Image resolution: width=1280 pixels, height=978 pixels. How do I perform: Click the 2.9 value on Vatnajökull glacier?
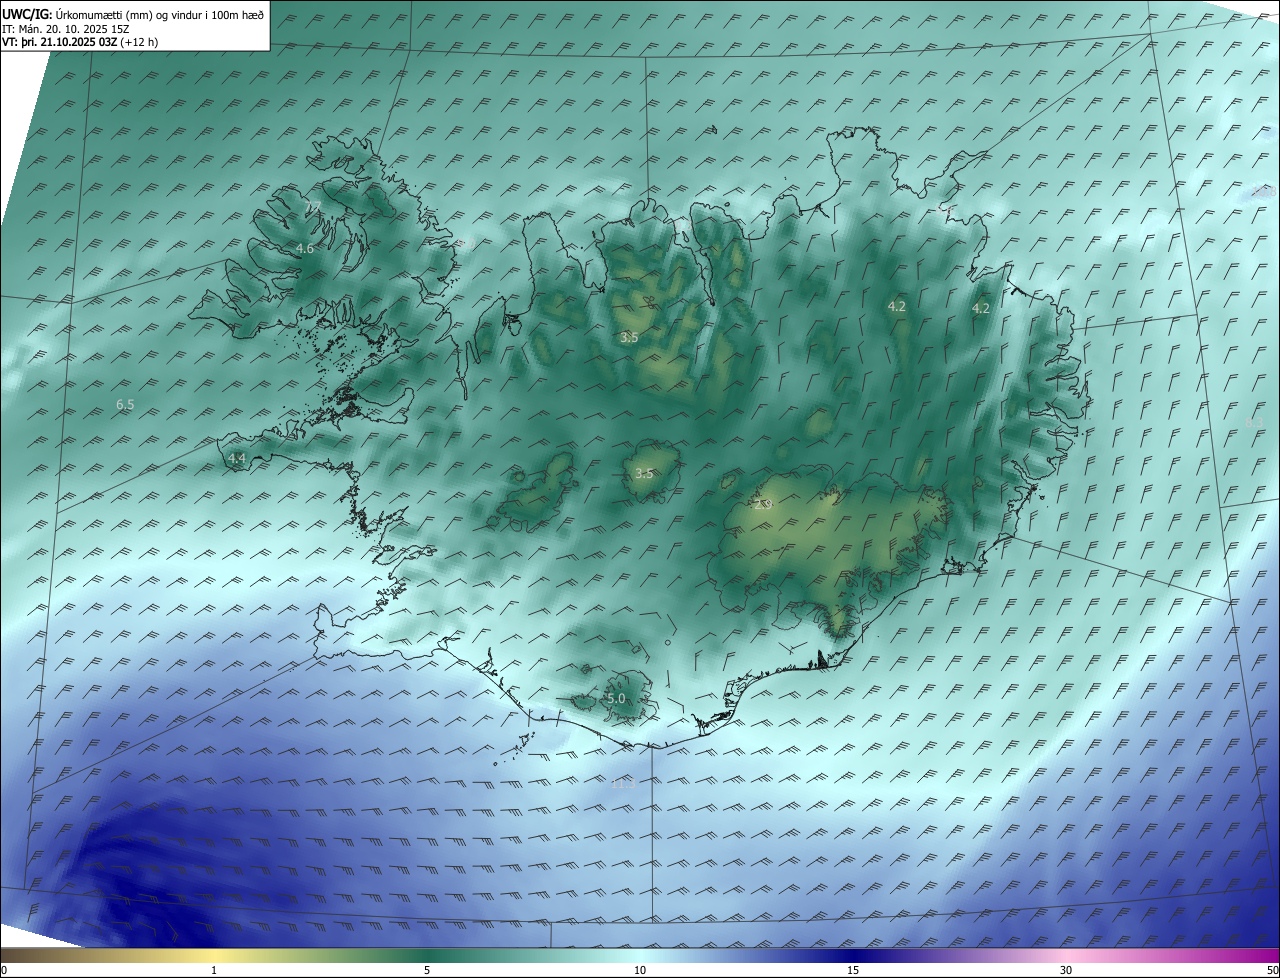click(x=765, y=504)
